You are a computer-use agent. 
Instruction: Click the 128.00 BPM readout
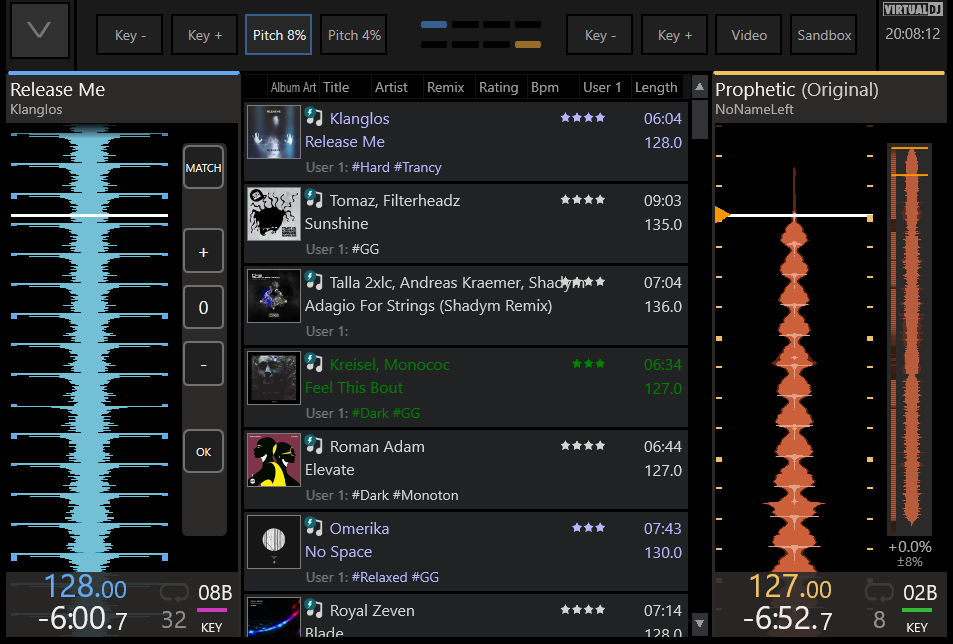86,587
